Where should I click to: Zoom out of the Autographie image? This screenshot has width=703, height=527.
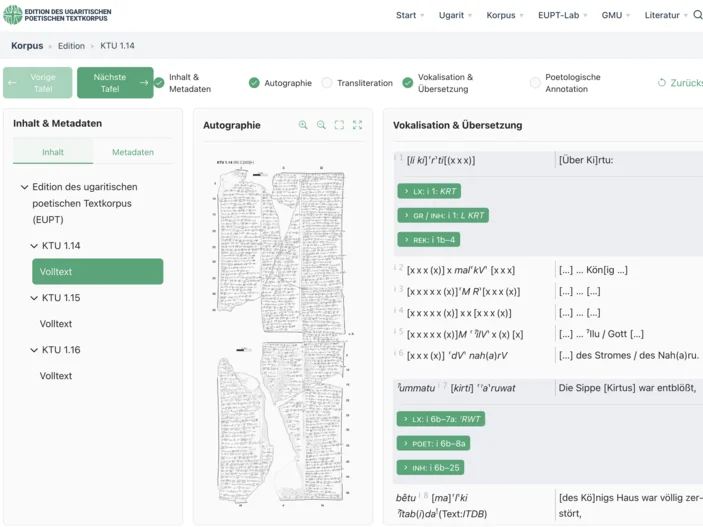[321, 125]
